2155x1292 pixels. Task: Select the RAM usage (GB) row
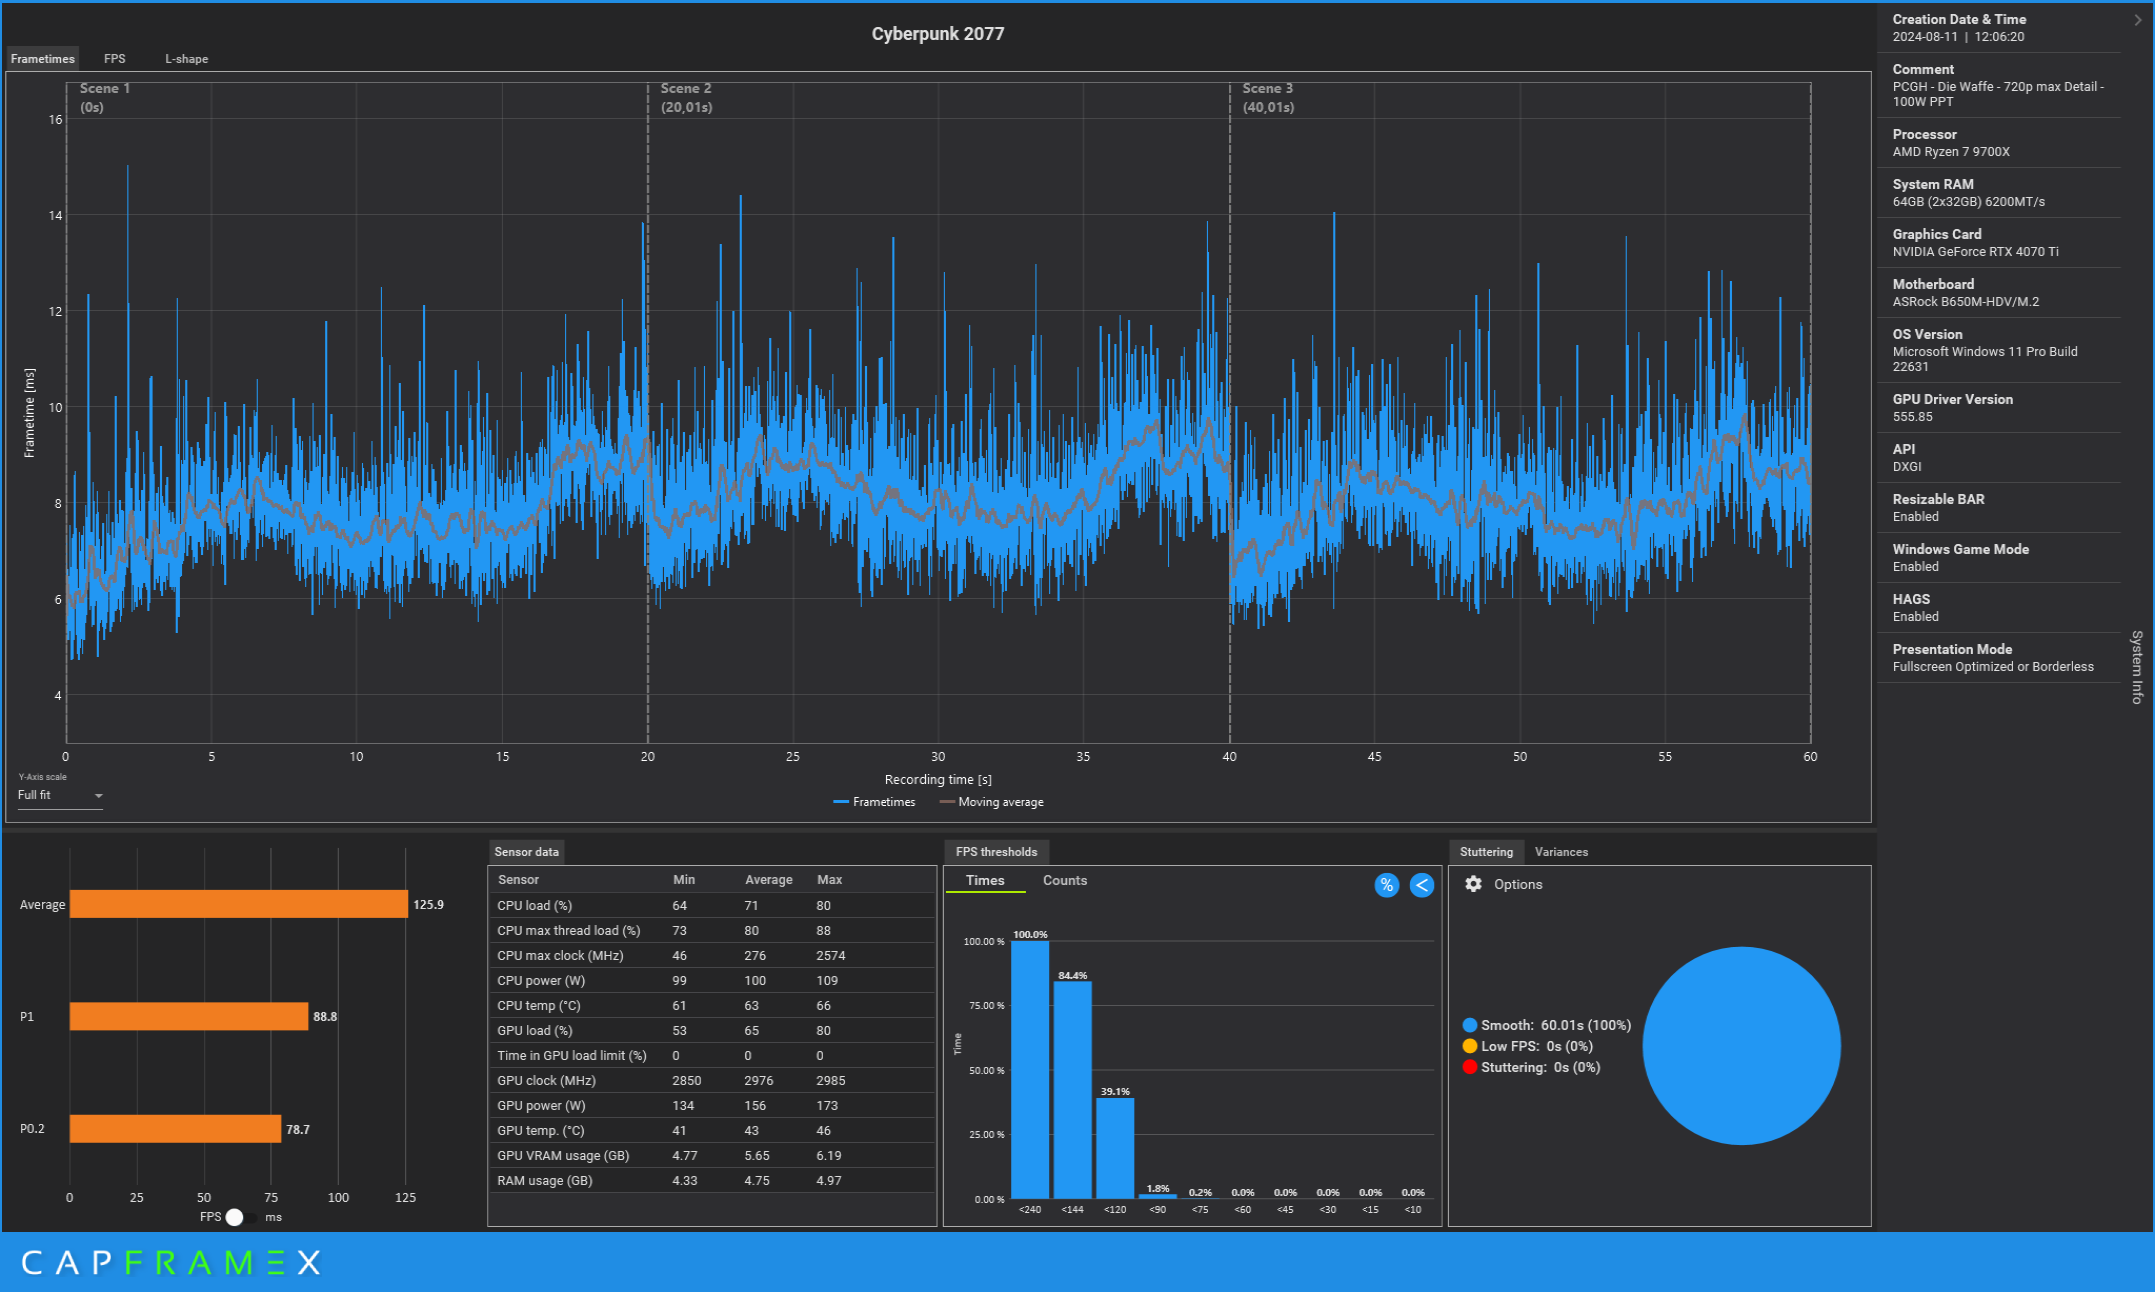pos(712,1180)
